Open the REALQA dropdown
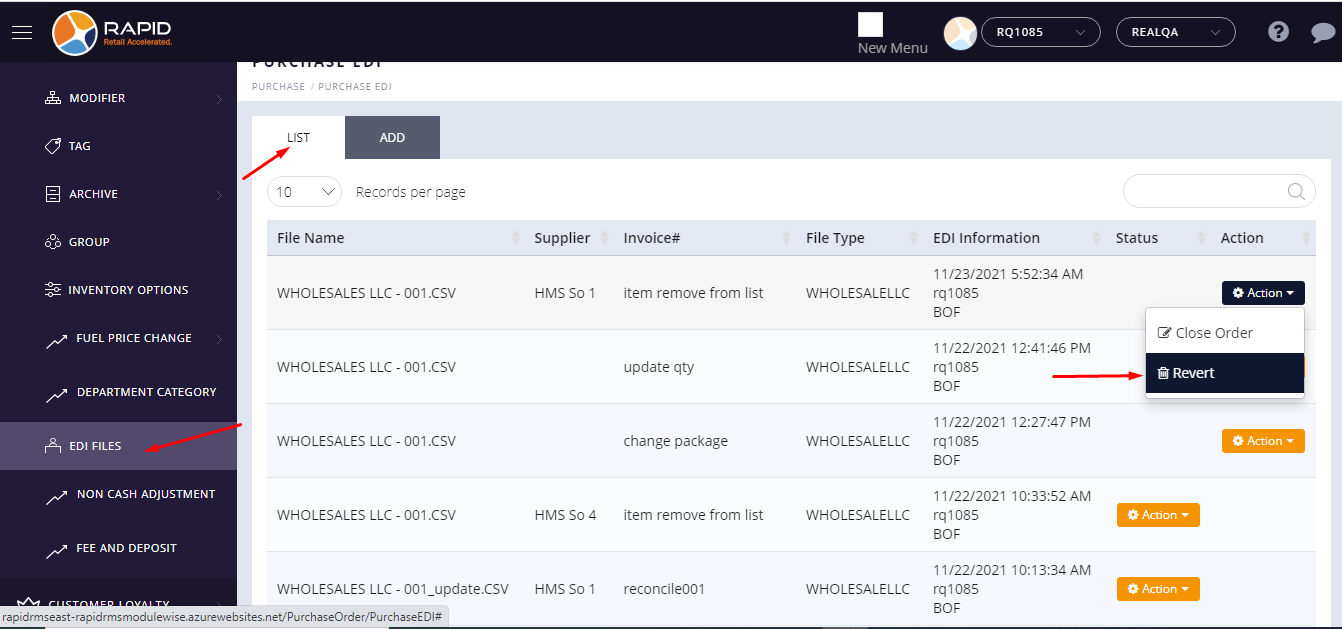1342x629 pixels. [x=1175, y=32]
